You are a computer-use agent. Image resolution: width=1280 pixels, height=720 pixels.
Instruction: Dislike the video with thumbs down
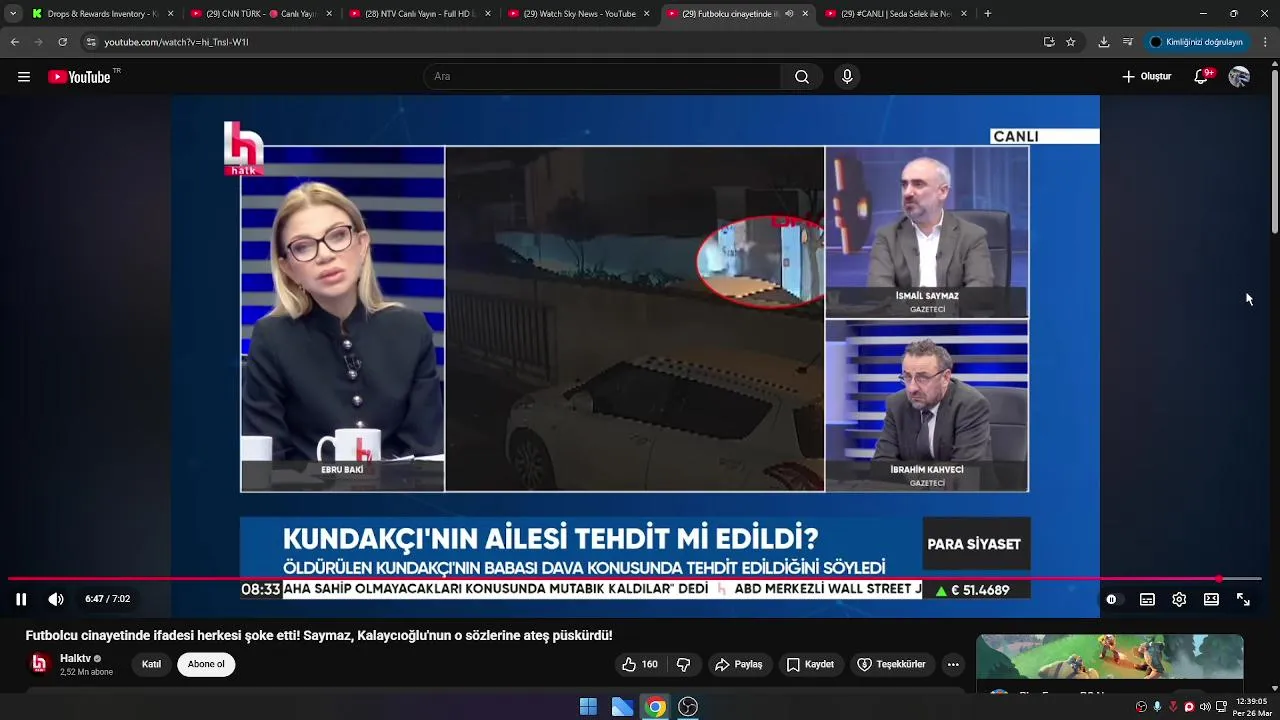point(684,664)
